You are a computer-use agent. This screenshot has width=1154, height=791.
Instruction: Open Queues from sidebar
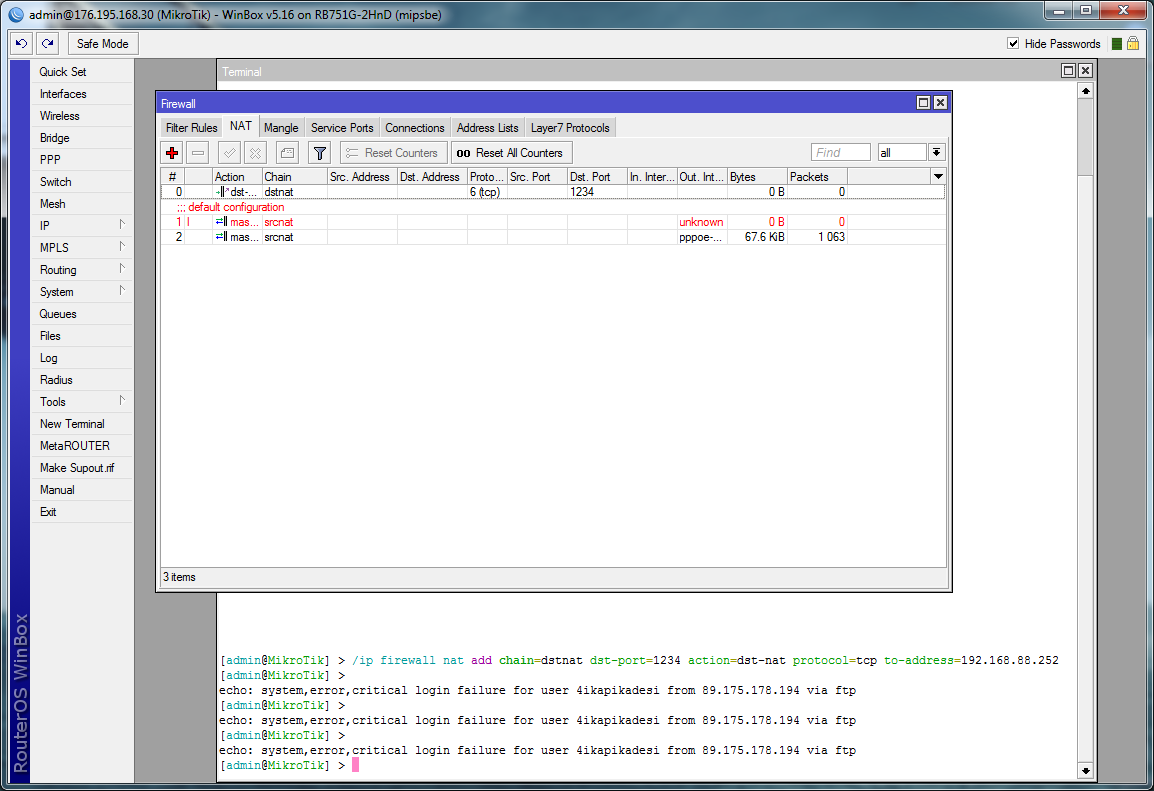(x=82, y=313)
